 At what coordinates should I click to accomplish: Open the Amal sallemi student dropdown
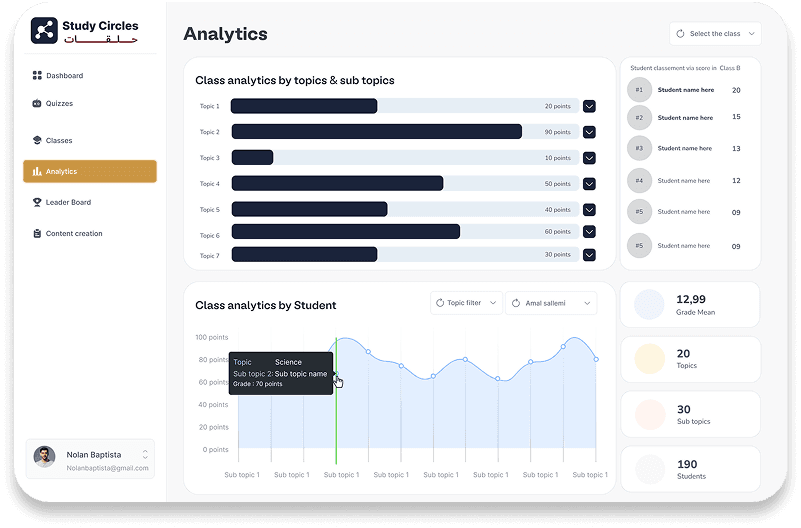pyautogui.click(x=550, y=303)
